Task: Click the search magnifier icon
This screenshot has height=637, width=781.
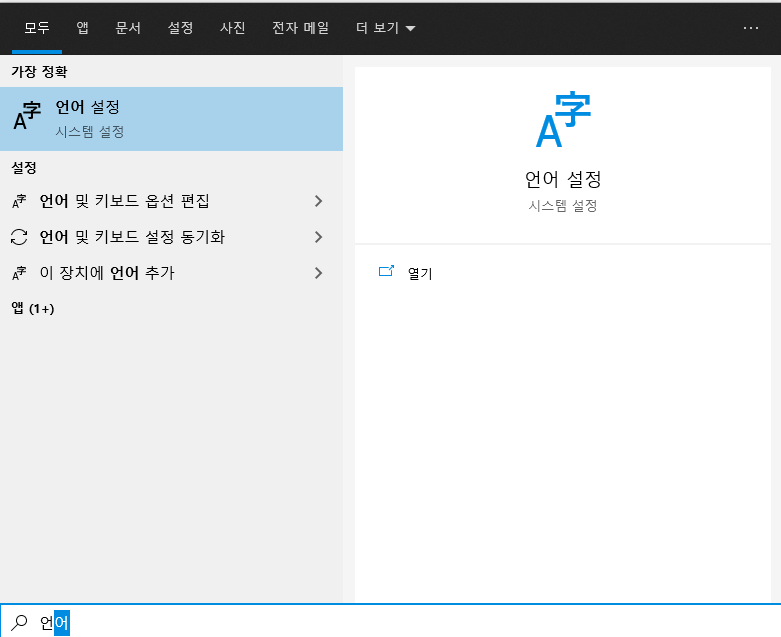Action: click(19, 622)
